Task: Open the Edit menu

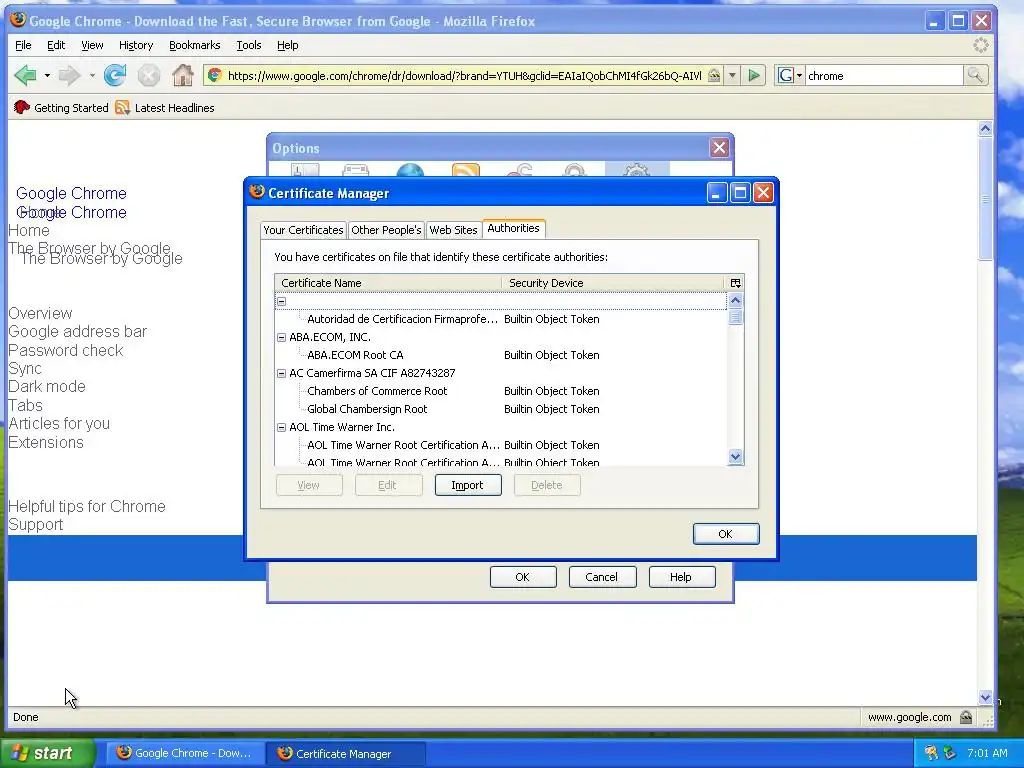Action: coord(56,45)
